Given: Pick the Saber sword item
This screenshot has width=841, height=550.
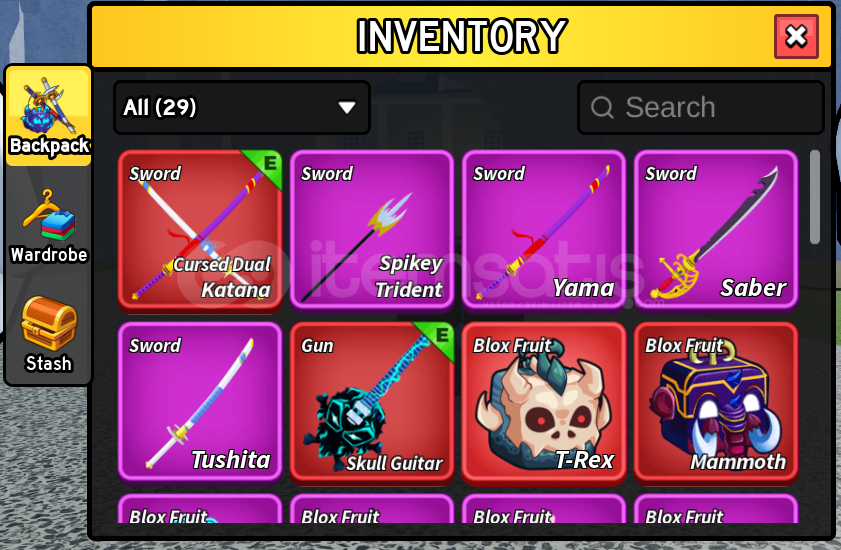Looking at the screenshot, I should 716,231.
